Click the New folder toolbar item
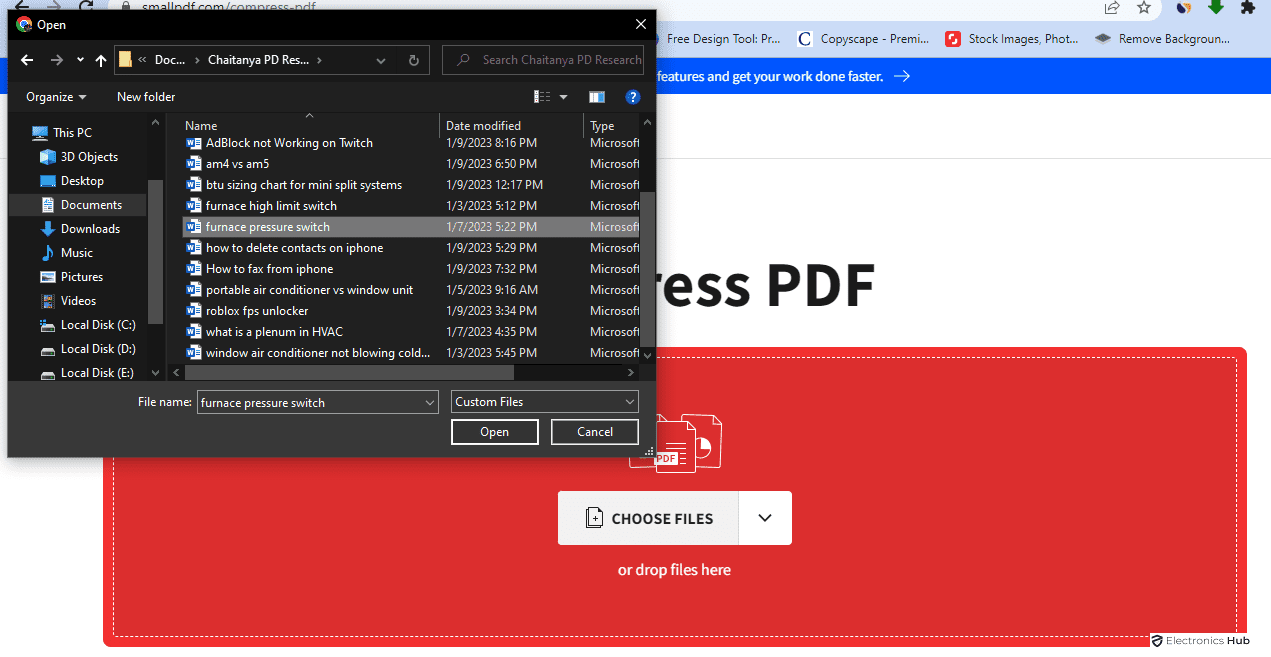The width and height of the screenshot is (1271, 657). pyautogui.click(x=146, y=97)
